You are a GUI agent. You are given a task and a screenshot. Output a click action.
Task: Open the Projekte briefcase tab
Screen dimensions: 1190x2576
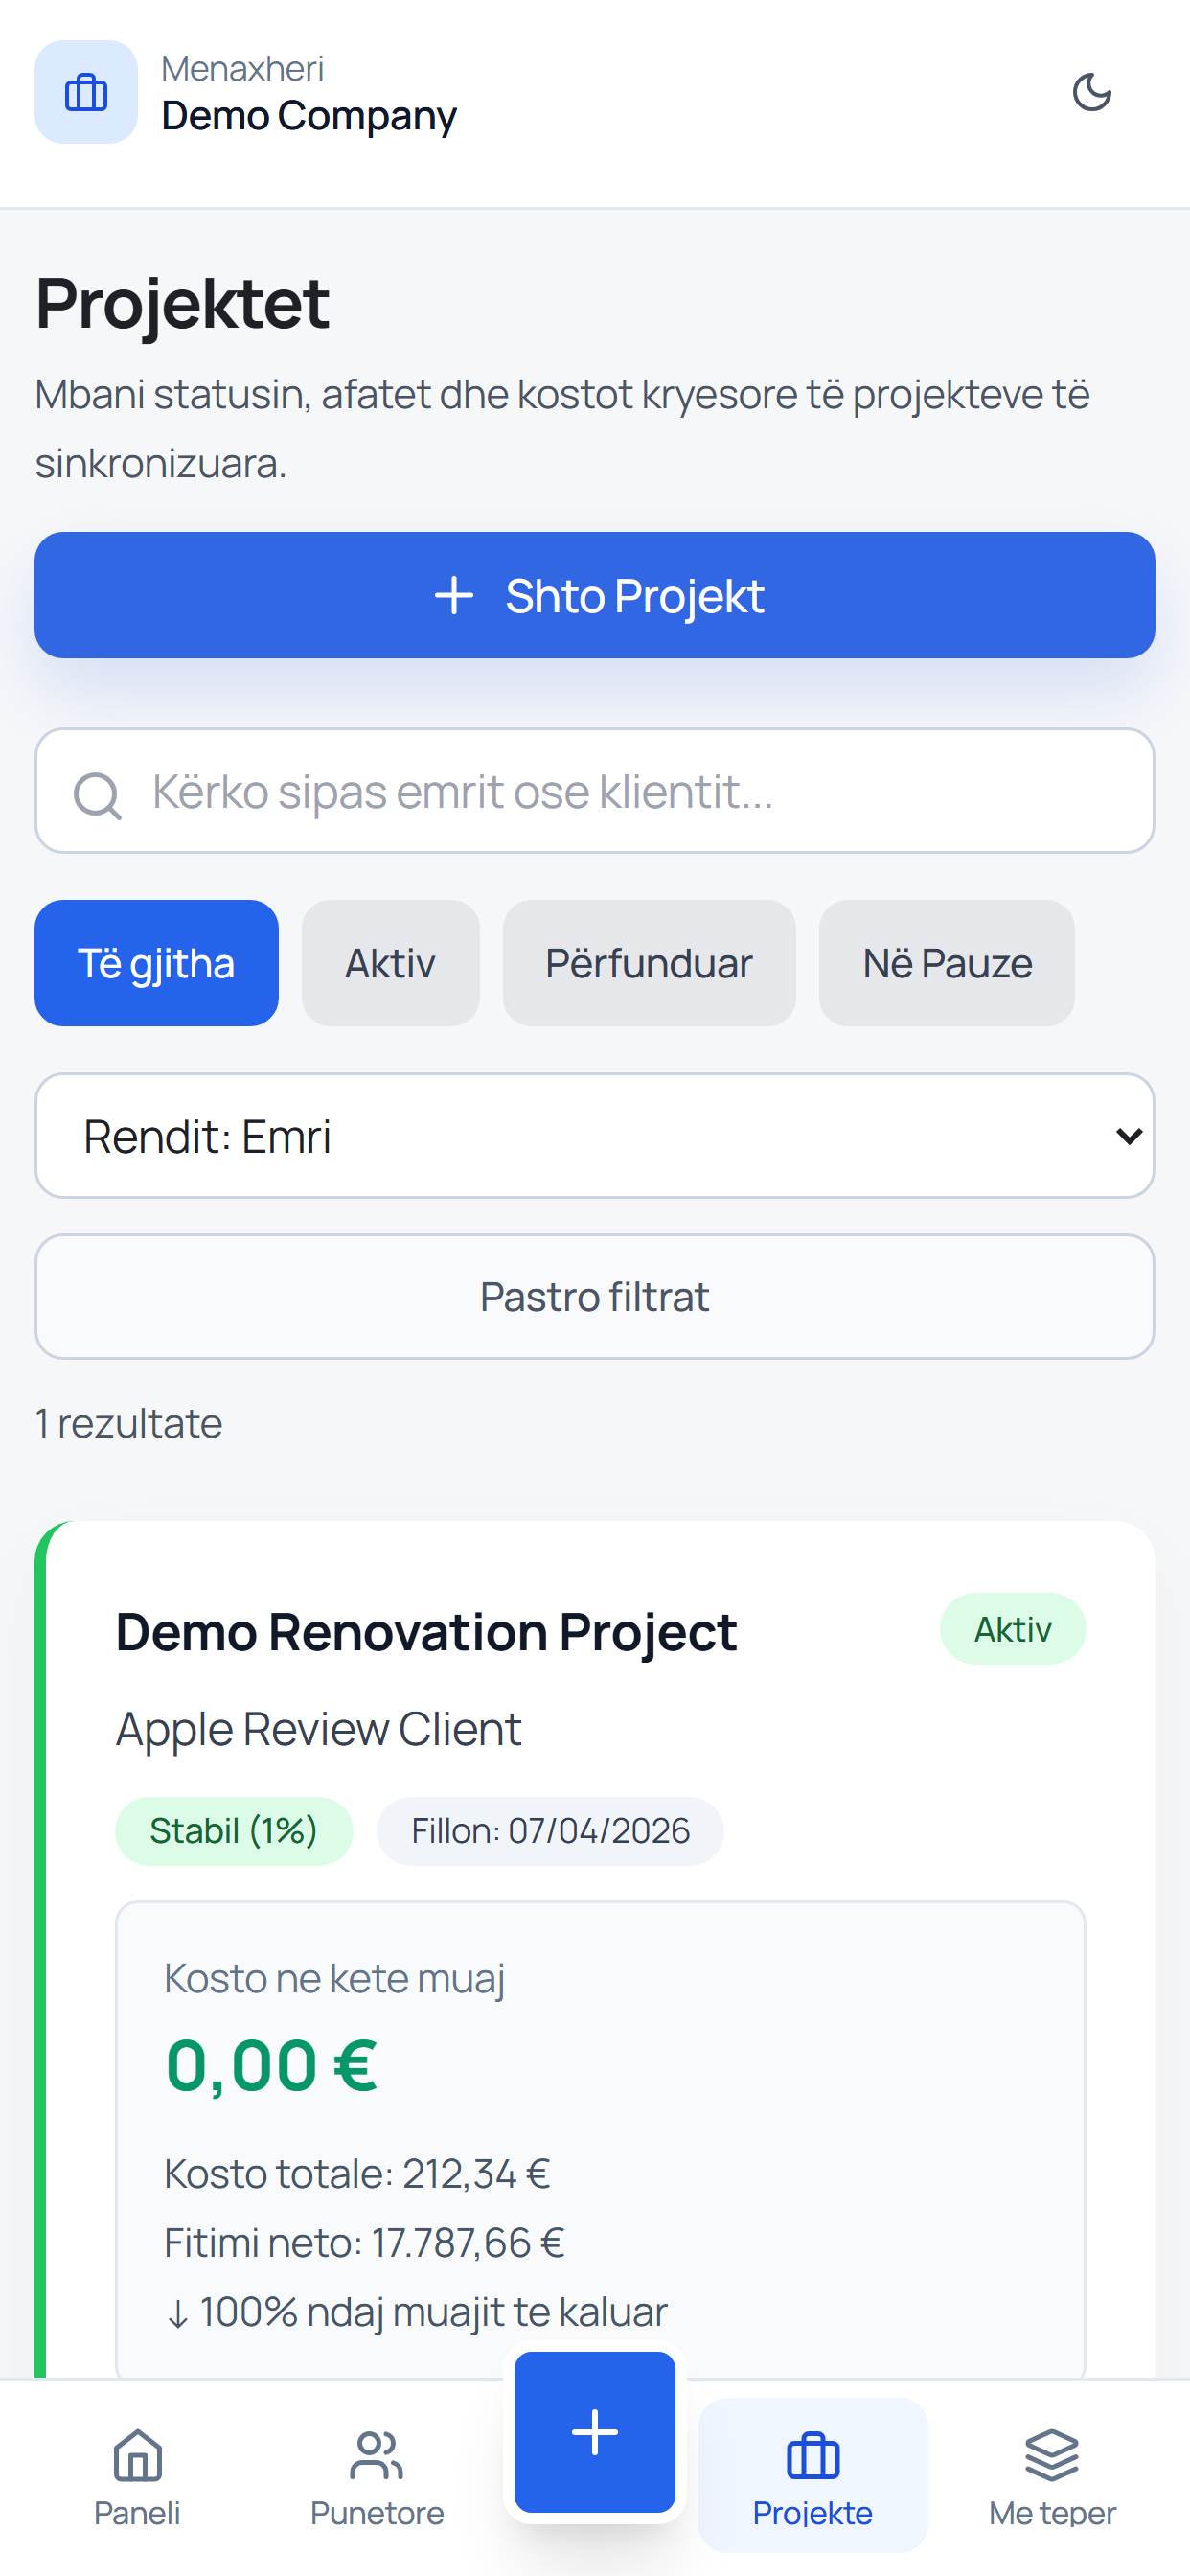pos(813,2475)
